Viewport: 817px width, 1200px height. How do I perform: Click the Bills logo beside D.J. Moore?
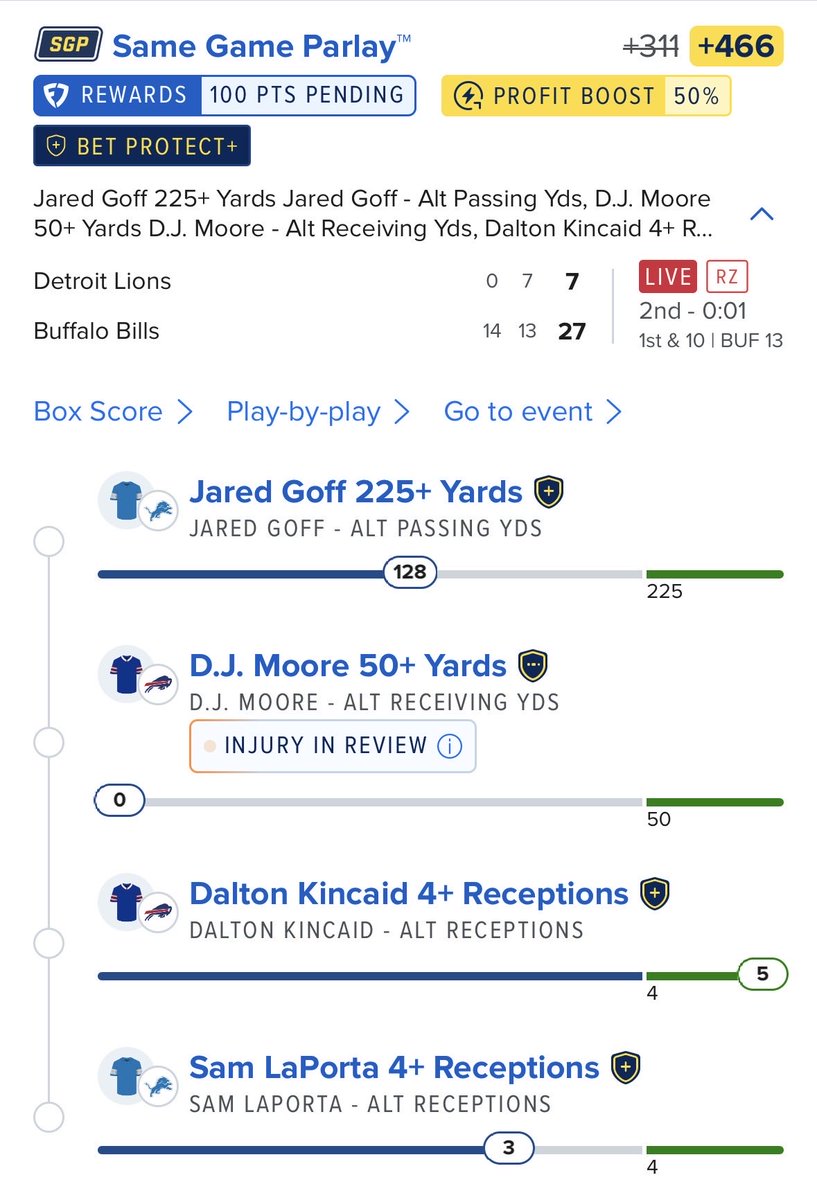[x=158, y=685]
